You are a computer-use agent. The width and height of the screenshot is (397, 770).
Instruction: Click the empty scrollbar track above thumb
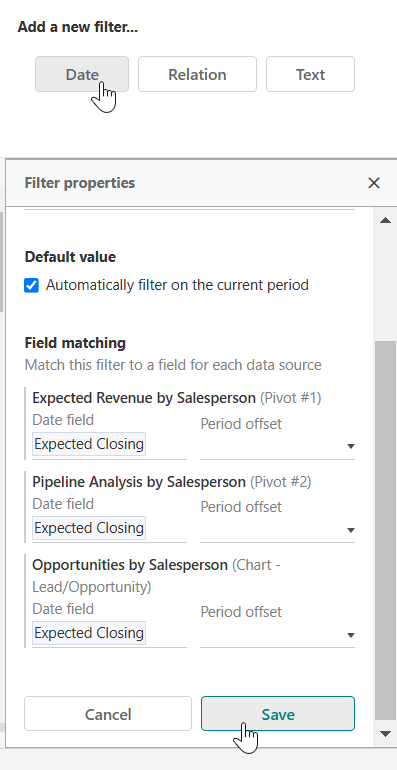(386, 286)
